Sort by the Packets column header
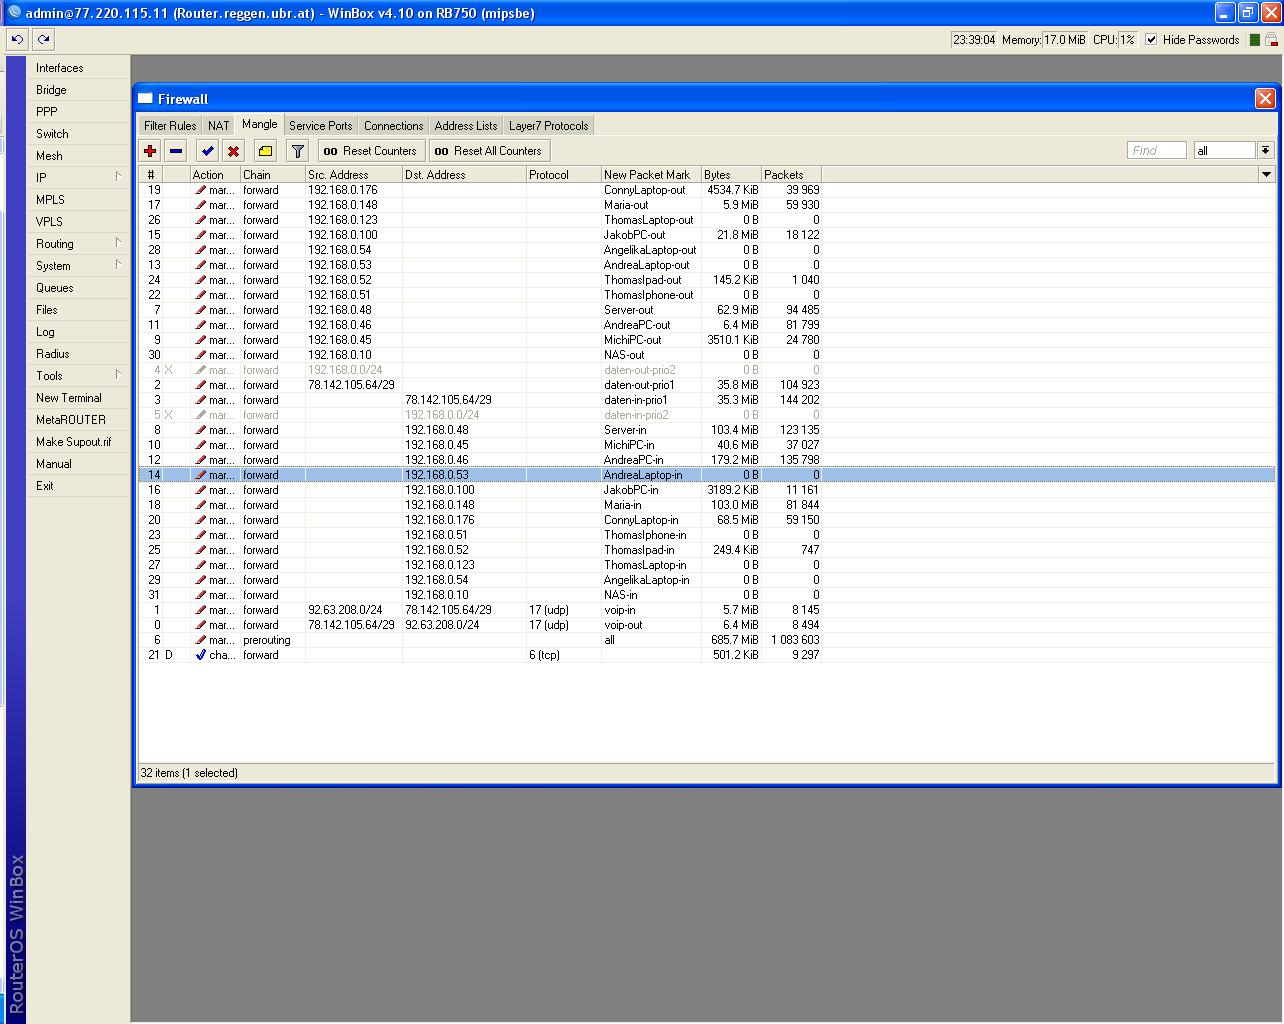1284x1024 pixels. [791, 174]
